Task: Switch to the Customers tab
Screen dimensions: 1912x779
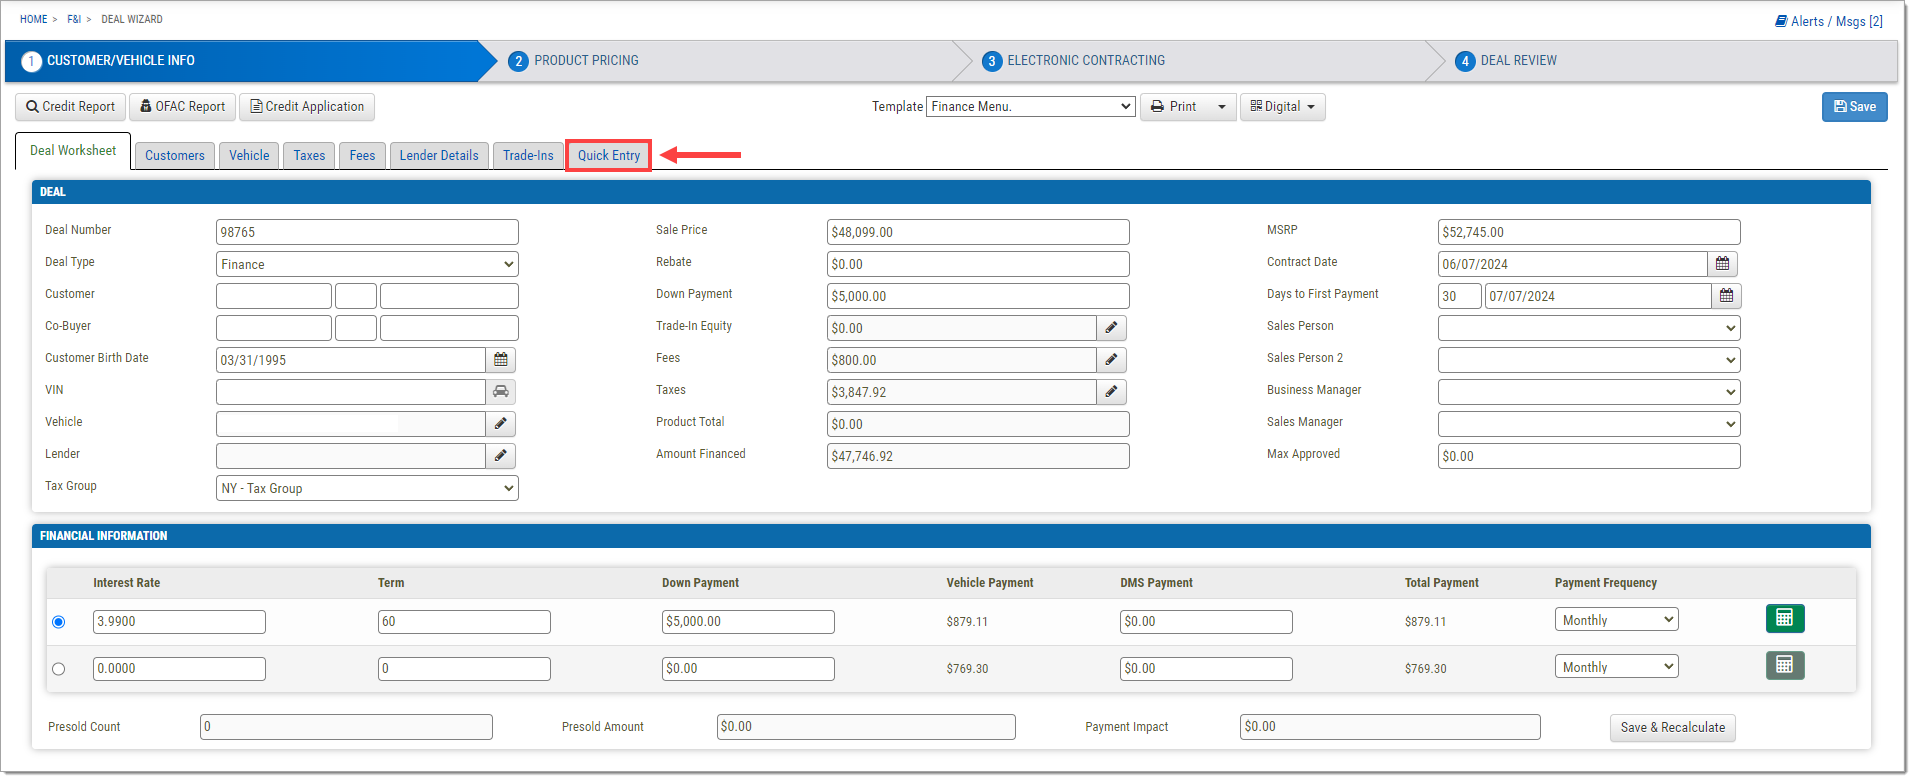Action: [175, 156]
